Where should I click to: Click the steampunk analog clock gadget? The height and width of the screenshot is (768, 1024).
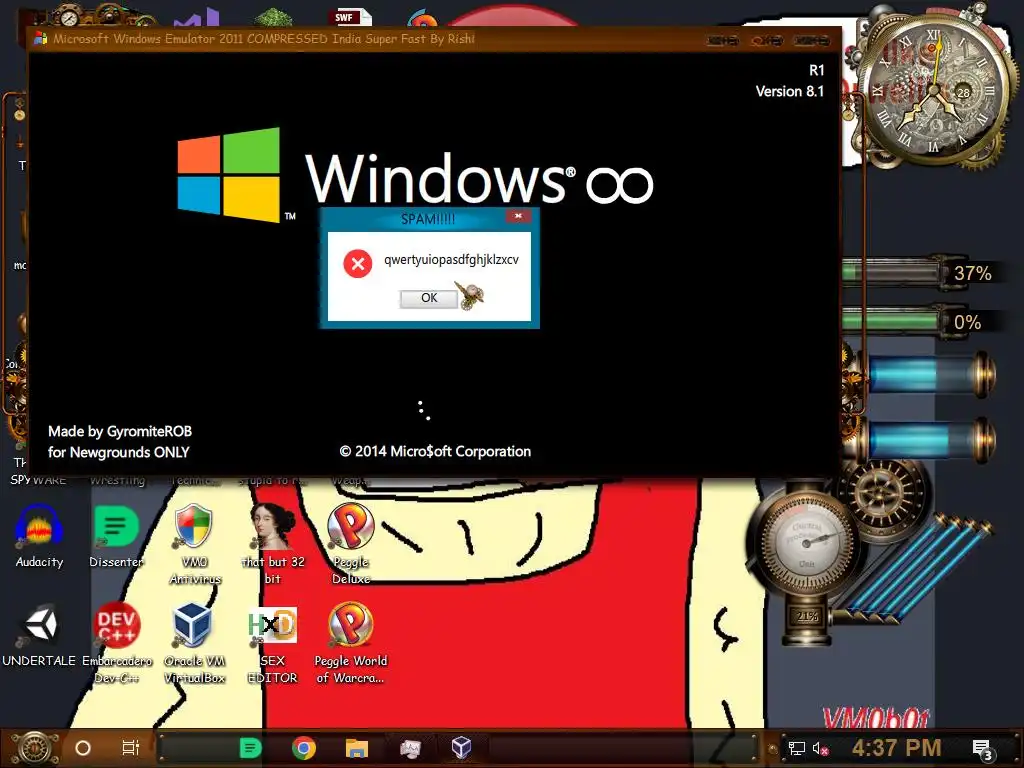[933, 90]
